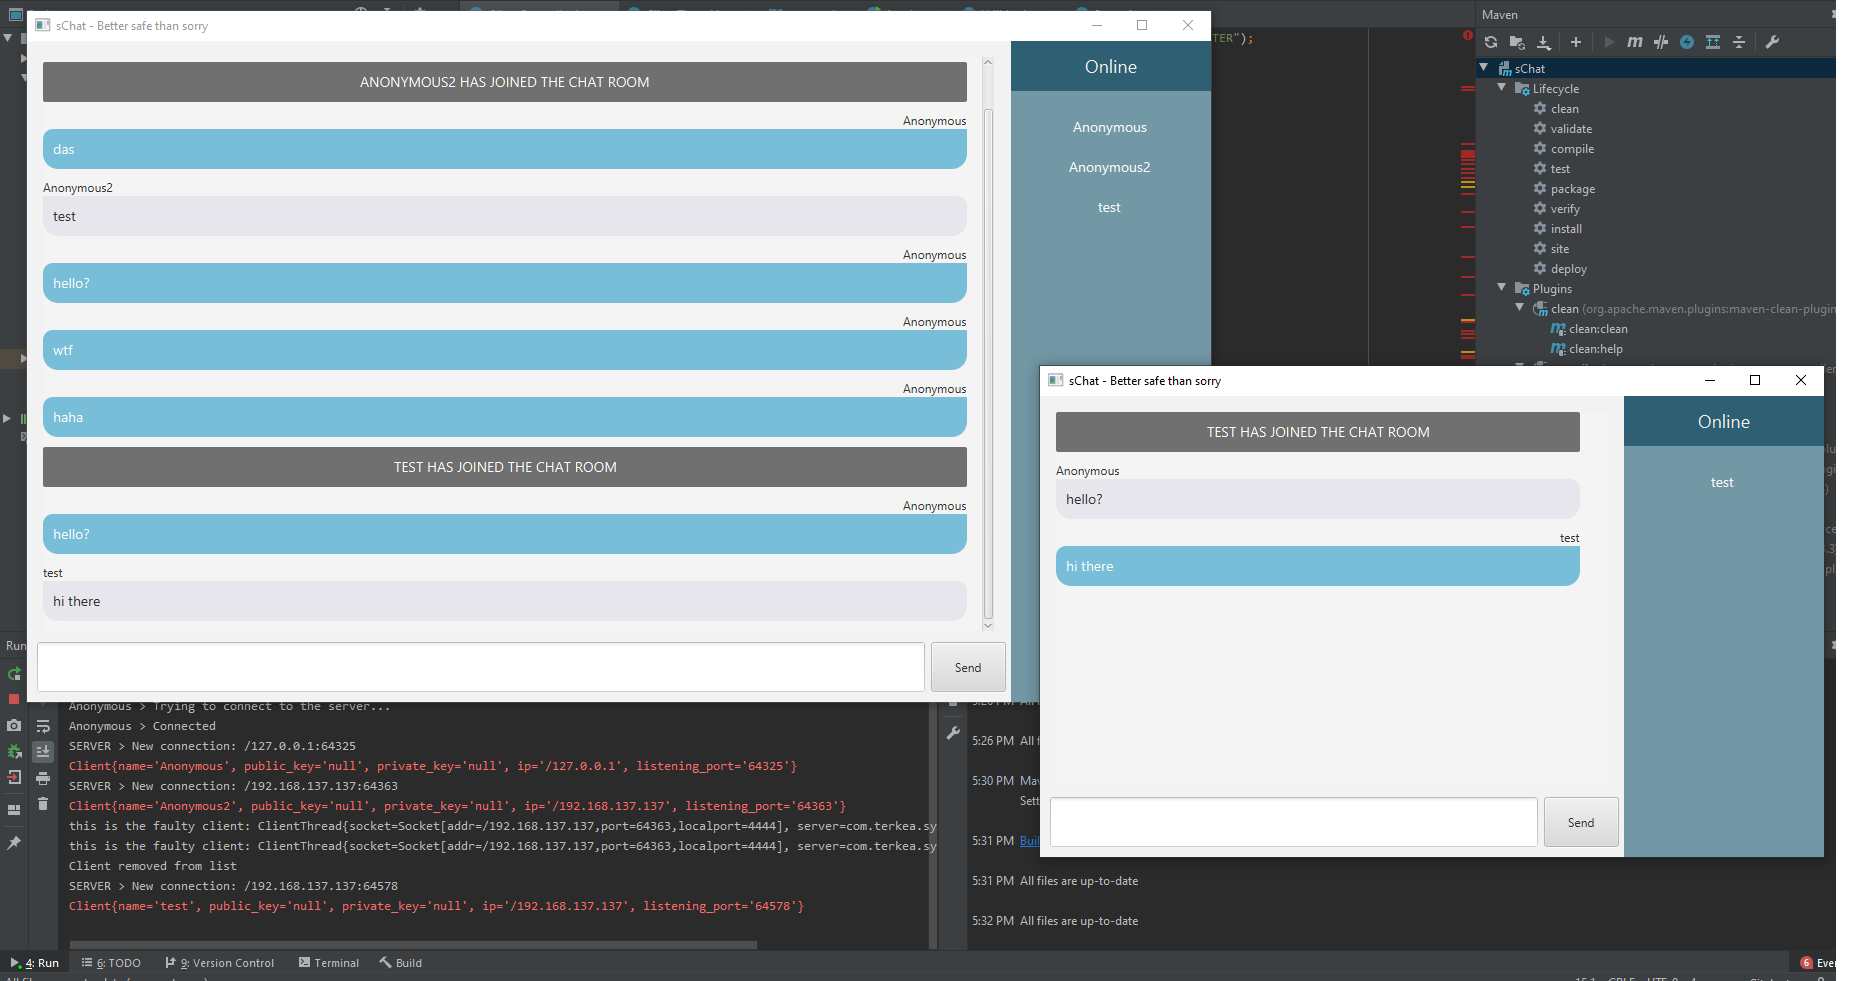Click the wrench icon beside event log
This screenshot has width=1851, height=981.
click(x=953, y=733)
